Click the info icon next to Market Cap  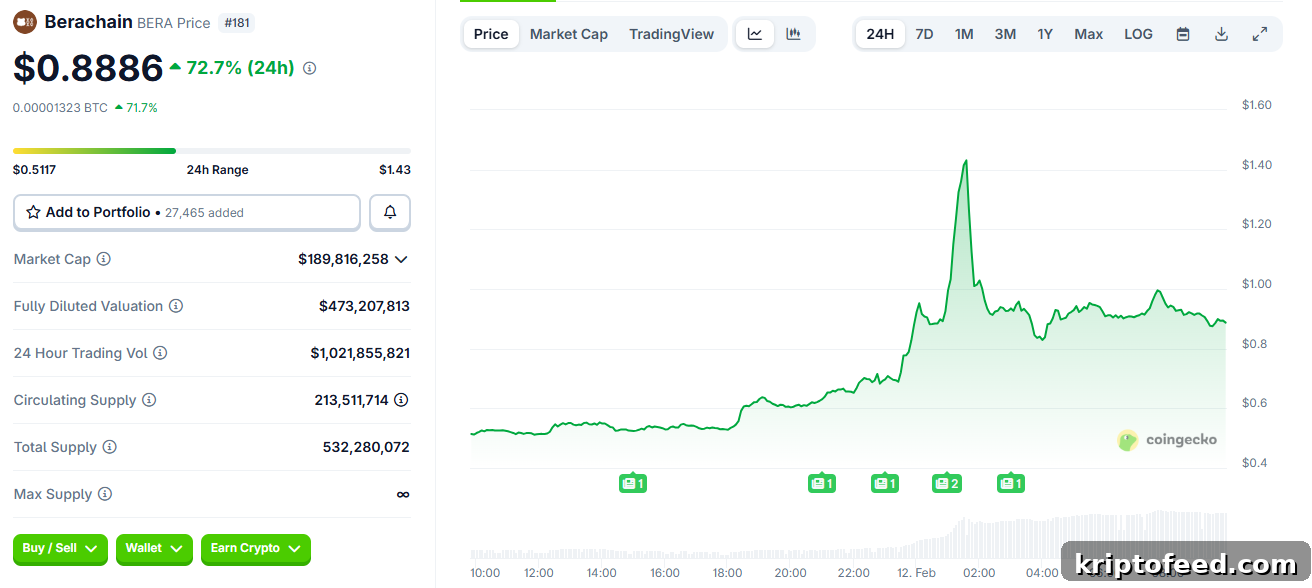pyautogui.click(x=103, y=259)
